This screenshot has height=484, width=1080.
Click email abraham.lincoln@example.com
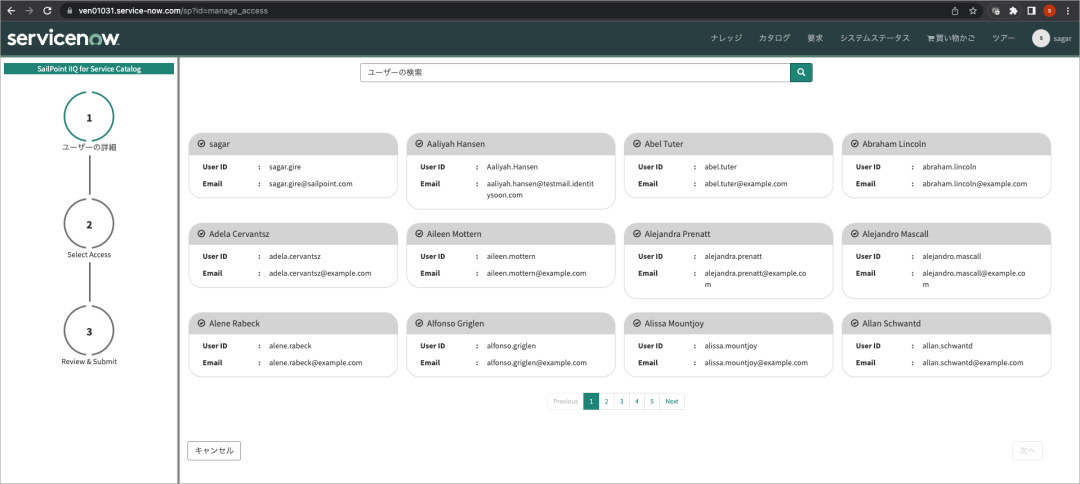(x=975, y=184)
